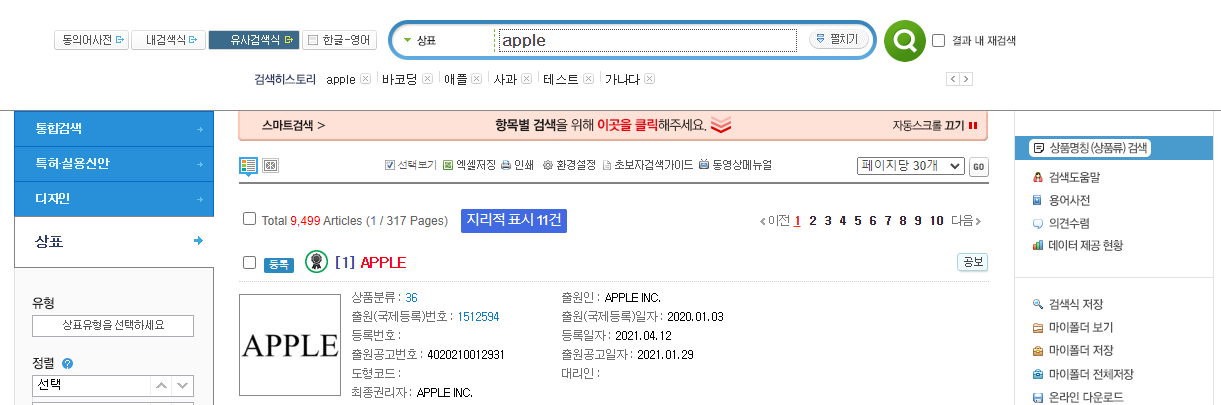Image resolution: width=1221 pixels, height=405 pixels.
Task: Expand the 특허·실용신안 sidebar menu
Action: (x=114, y=163)
